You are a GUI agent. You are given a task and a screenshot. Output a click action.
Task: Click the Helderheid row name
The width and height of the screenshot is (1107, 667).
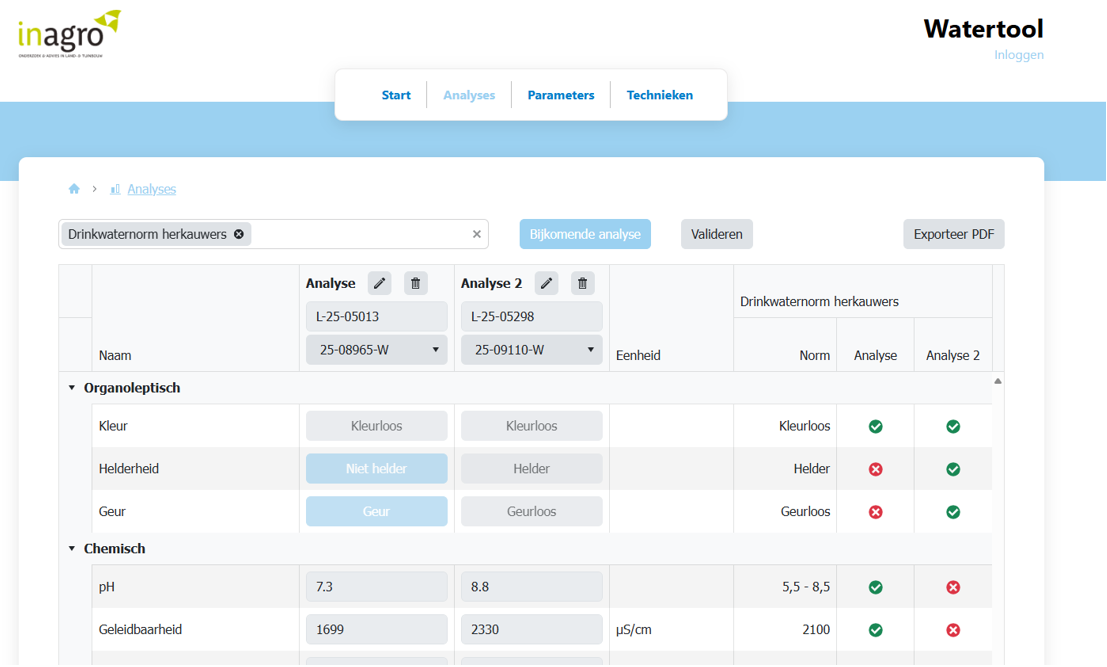click(x=128, y=469)
